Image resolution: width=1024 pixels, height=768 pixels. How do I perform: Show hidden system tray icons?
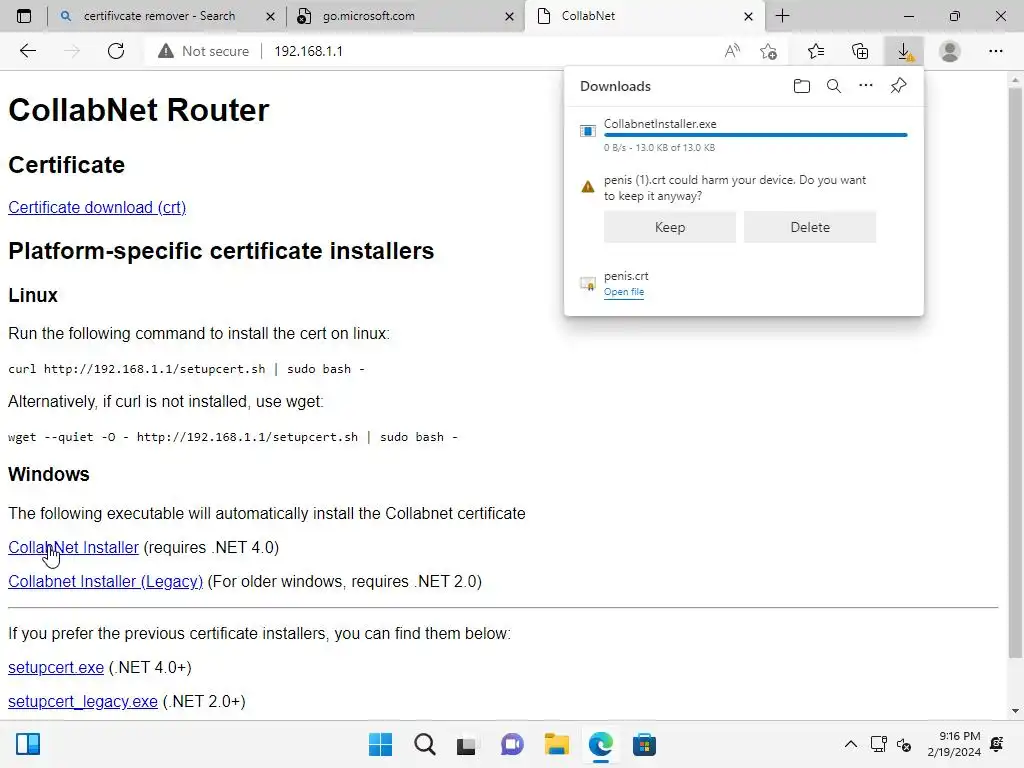850,744
